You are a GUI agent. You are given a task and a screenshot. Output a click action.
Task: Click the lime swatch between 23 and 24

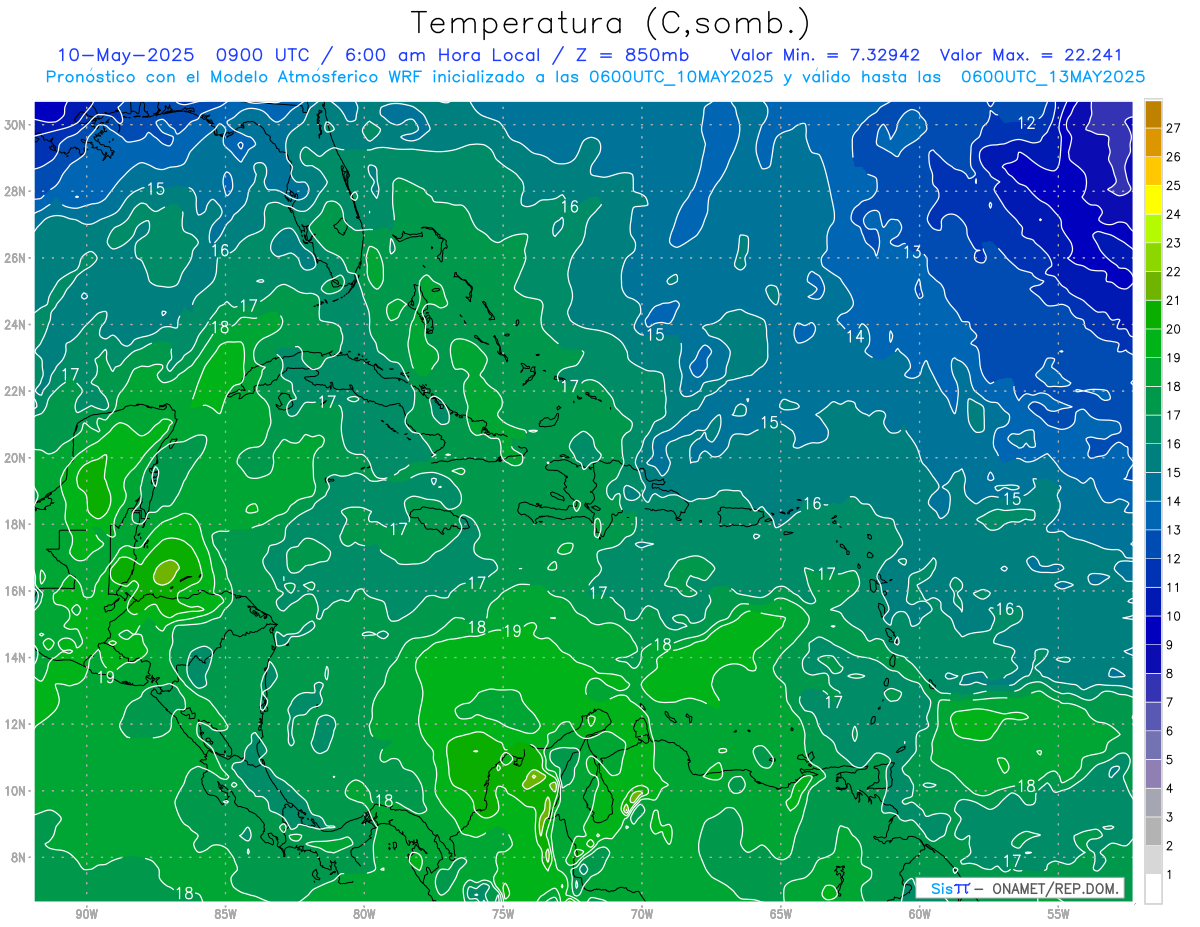click(x=1153, y=229)
